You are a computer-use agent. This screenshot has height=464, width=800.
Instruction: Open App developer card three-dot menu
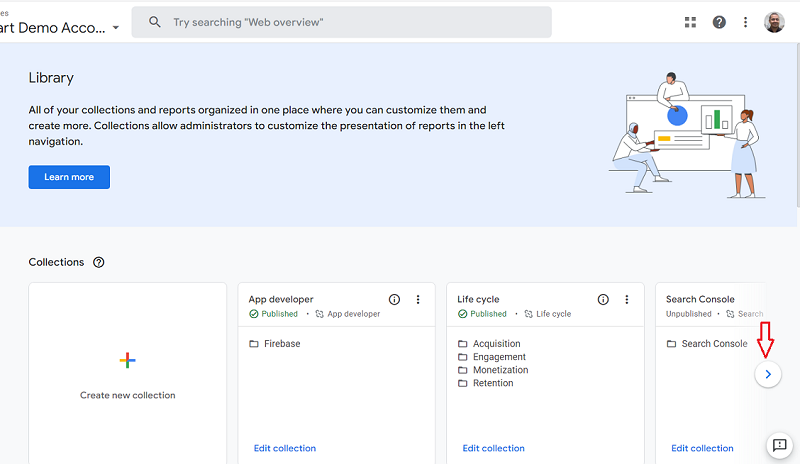418,299
